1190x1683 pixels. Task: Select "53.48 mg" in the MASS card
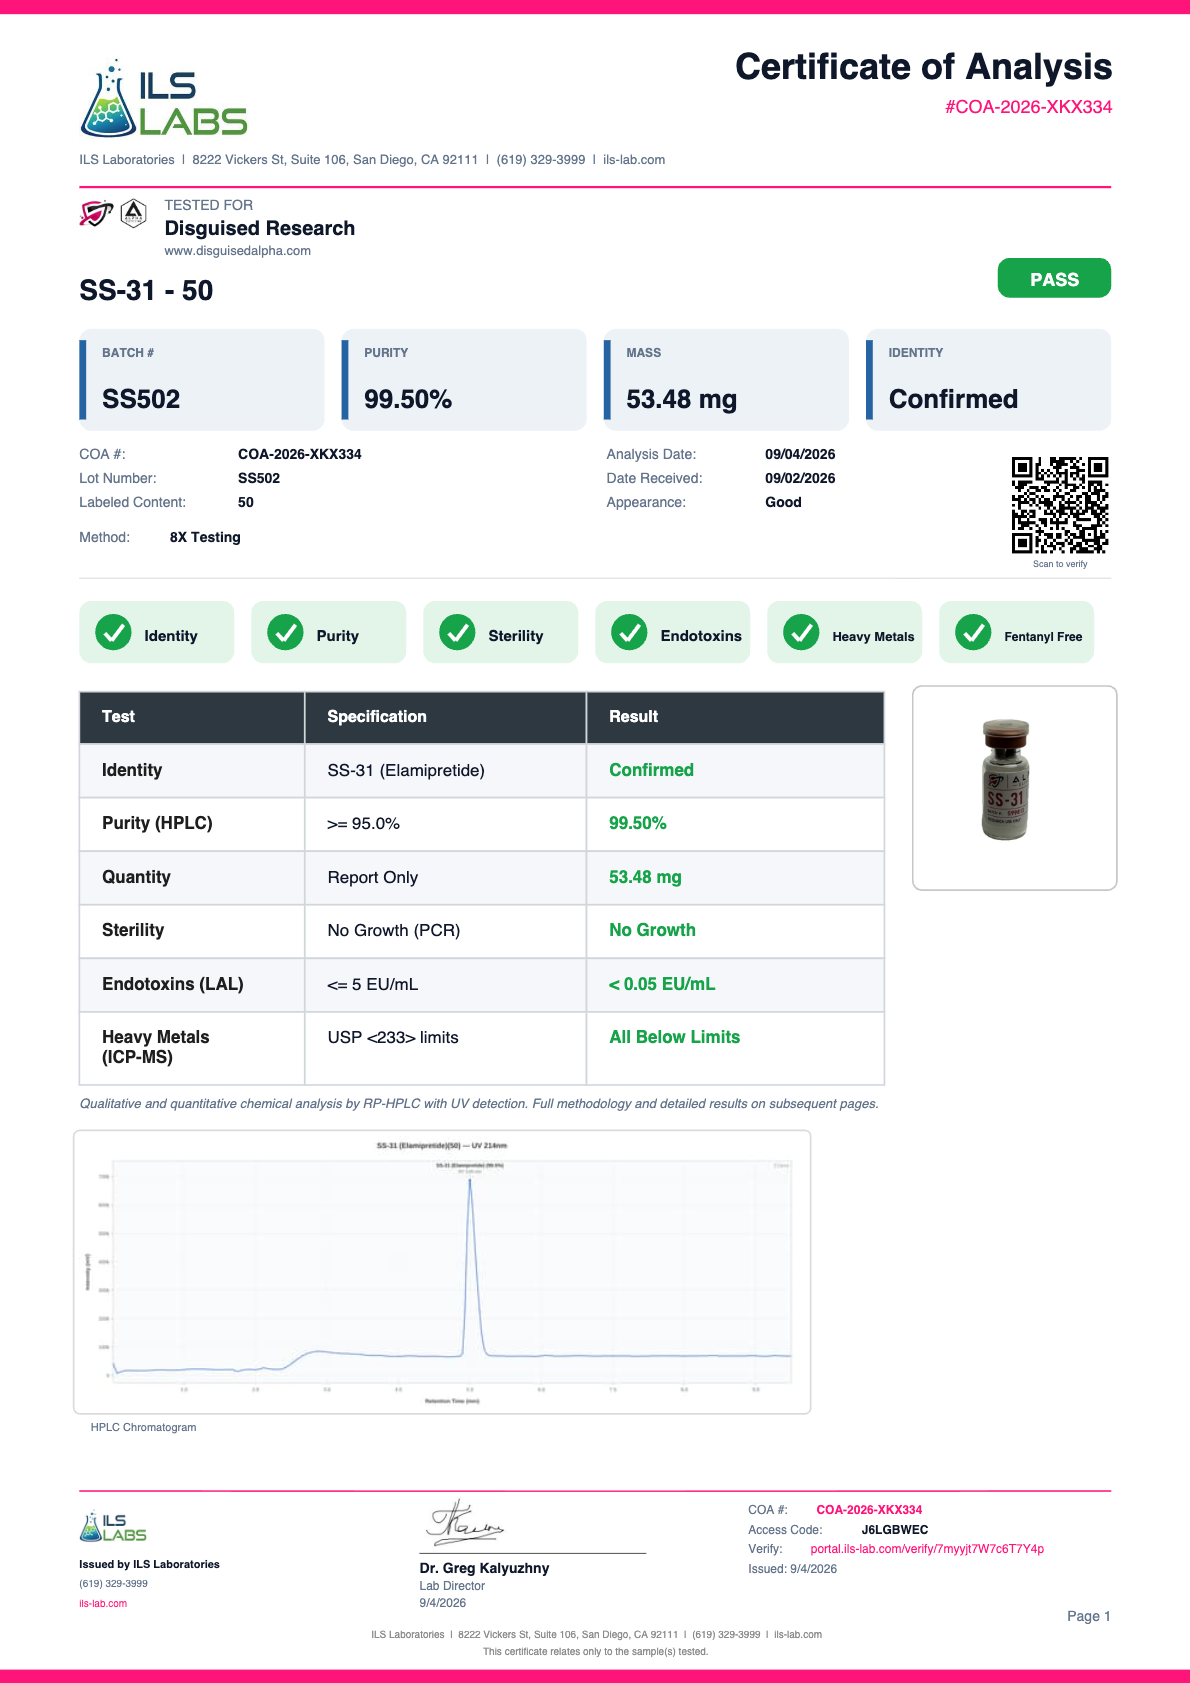pyautogui.click(x=682, y=399)
